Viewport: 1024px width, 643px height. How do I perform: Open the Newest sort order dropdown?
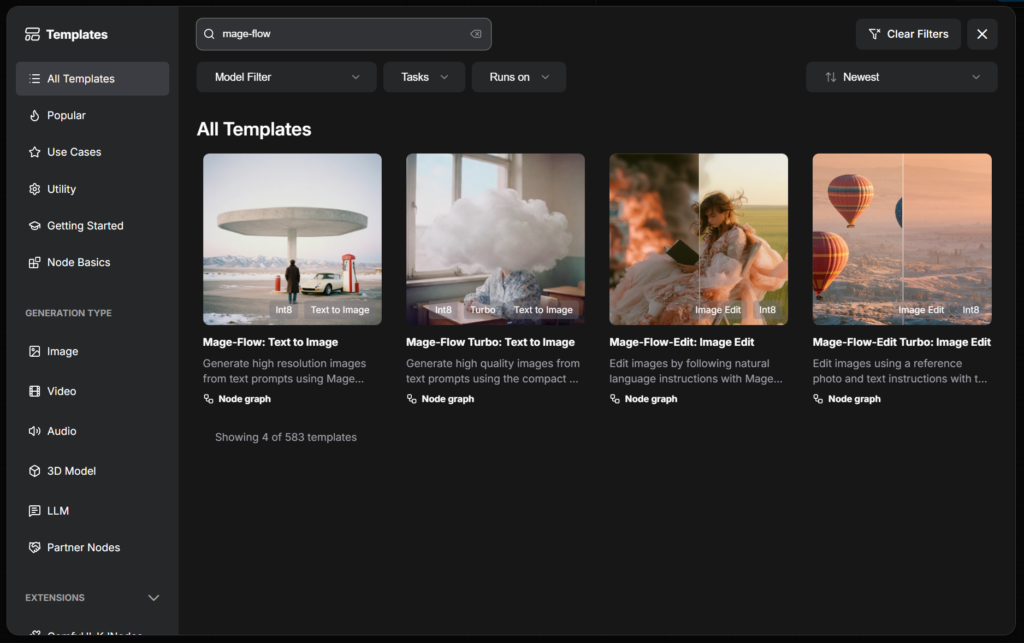click(901, 77)
